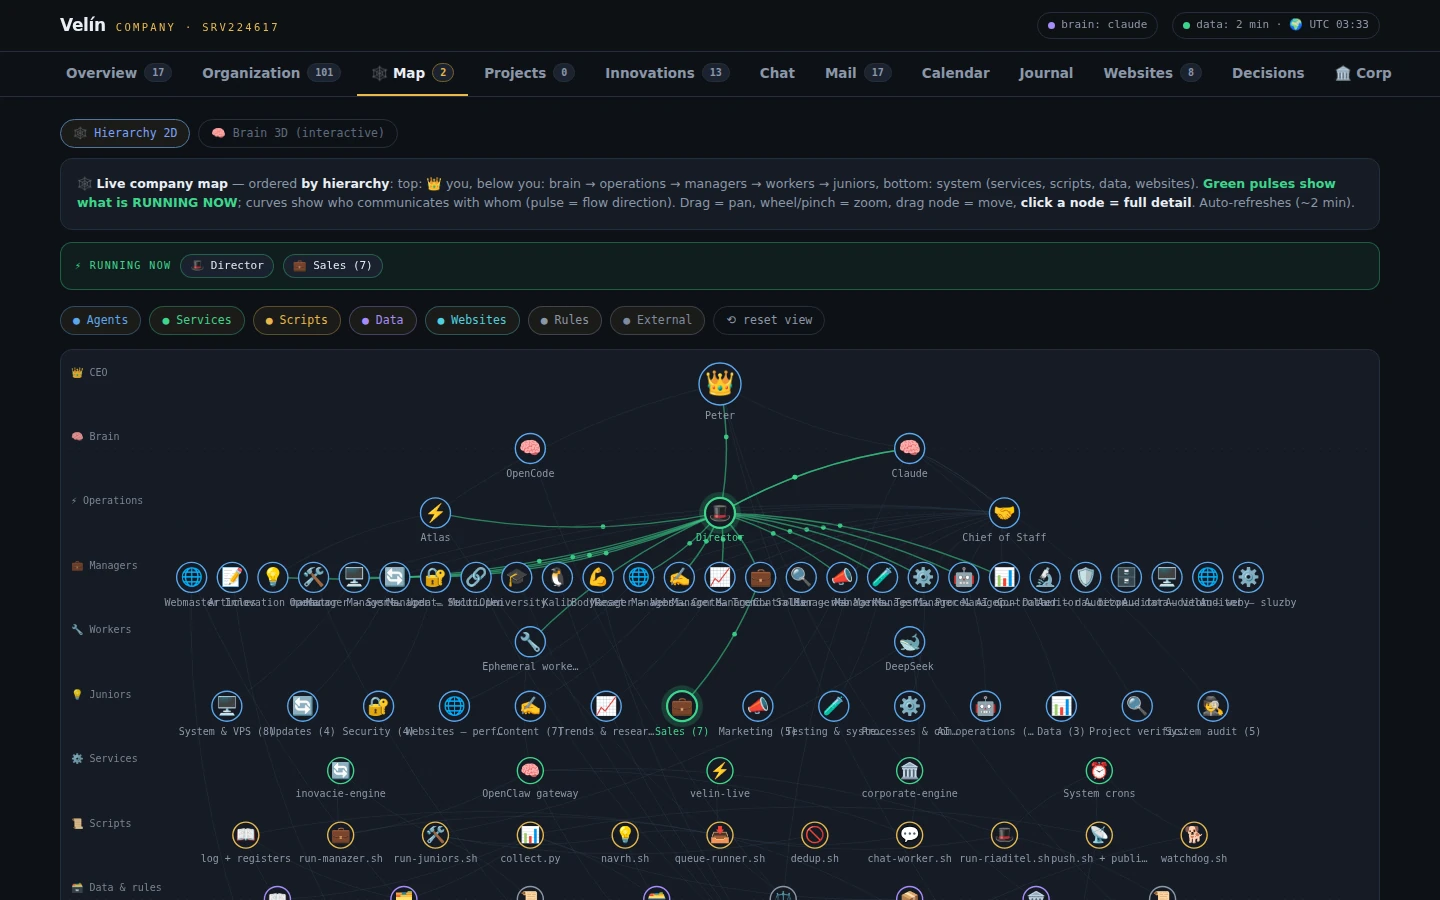1440x900 pixels.
Task: Click the brain: claude status chip
Action: (1097, 25)
